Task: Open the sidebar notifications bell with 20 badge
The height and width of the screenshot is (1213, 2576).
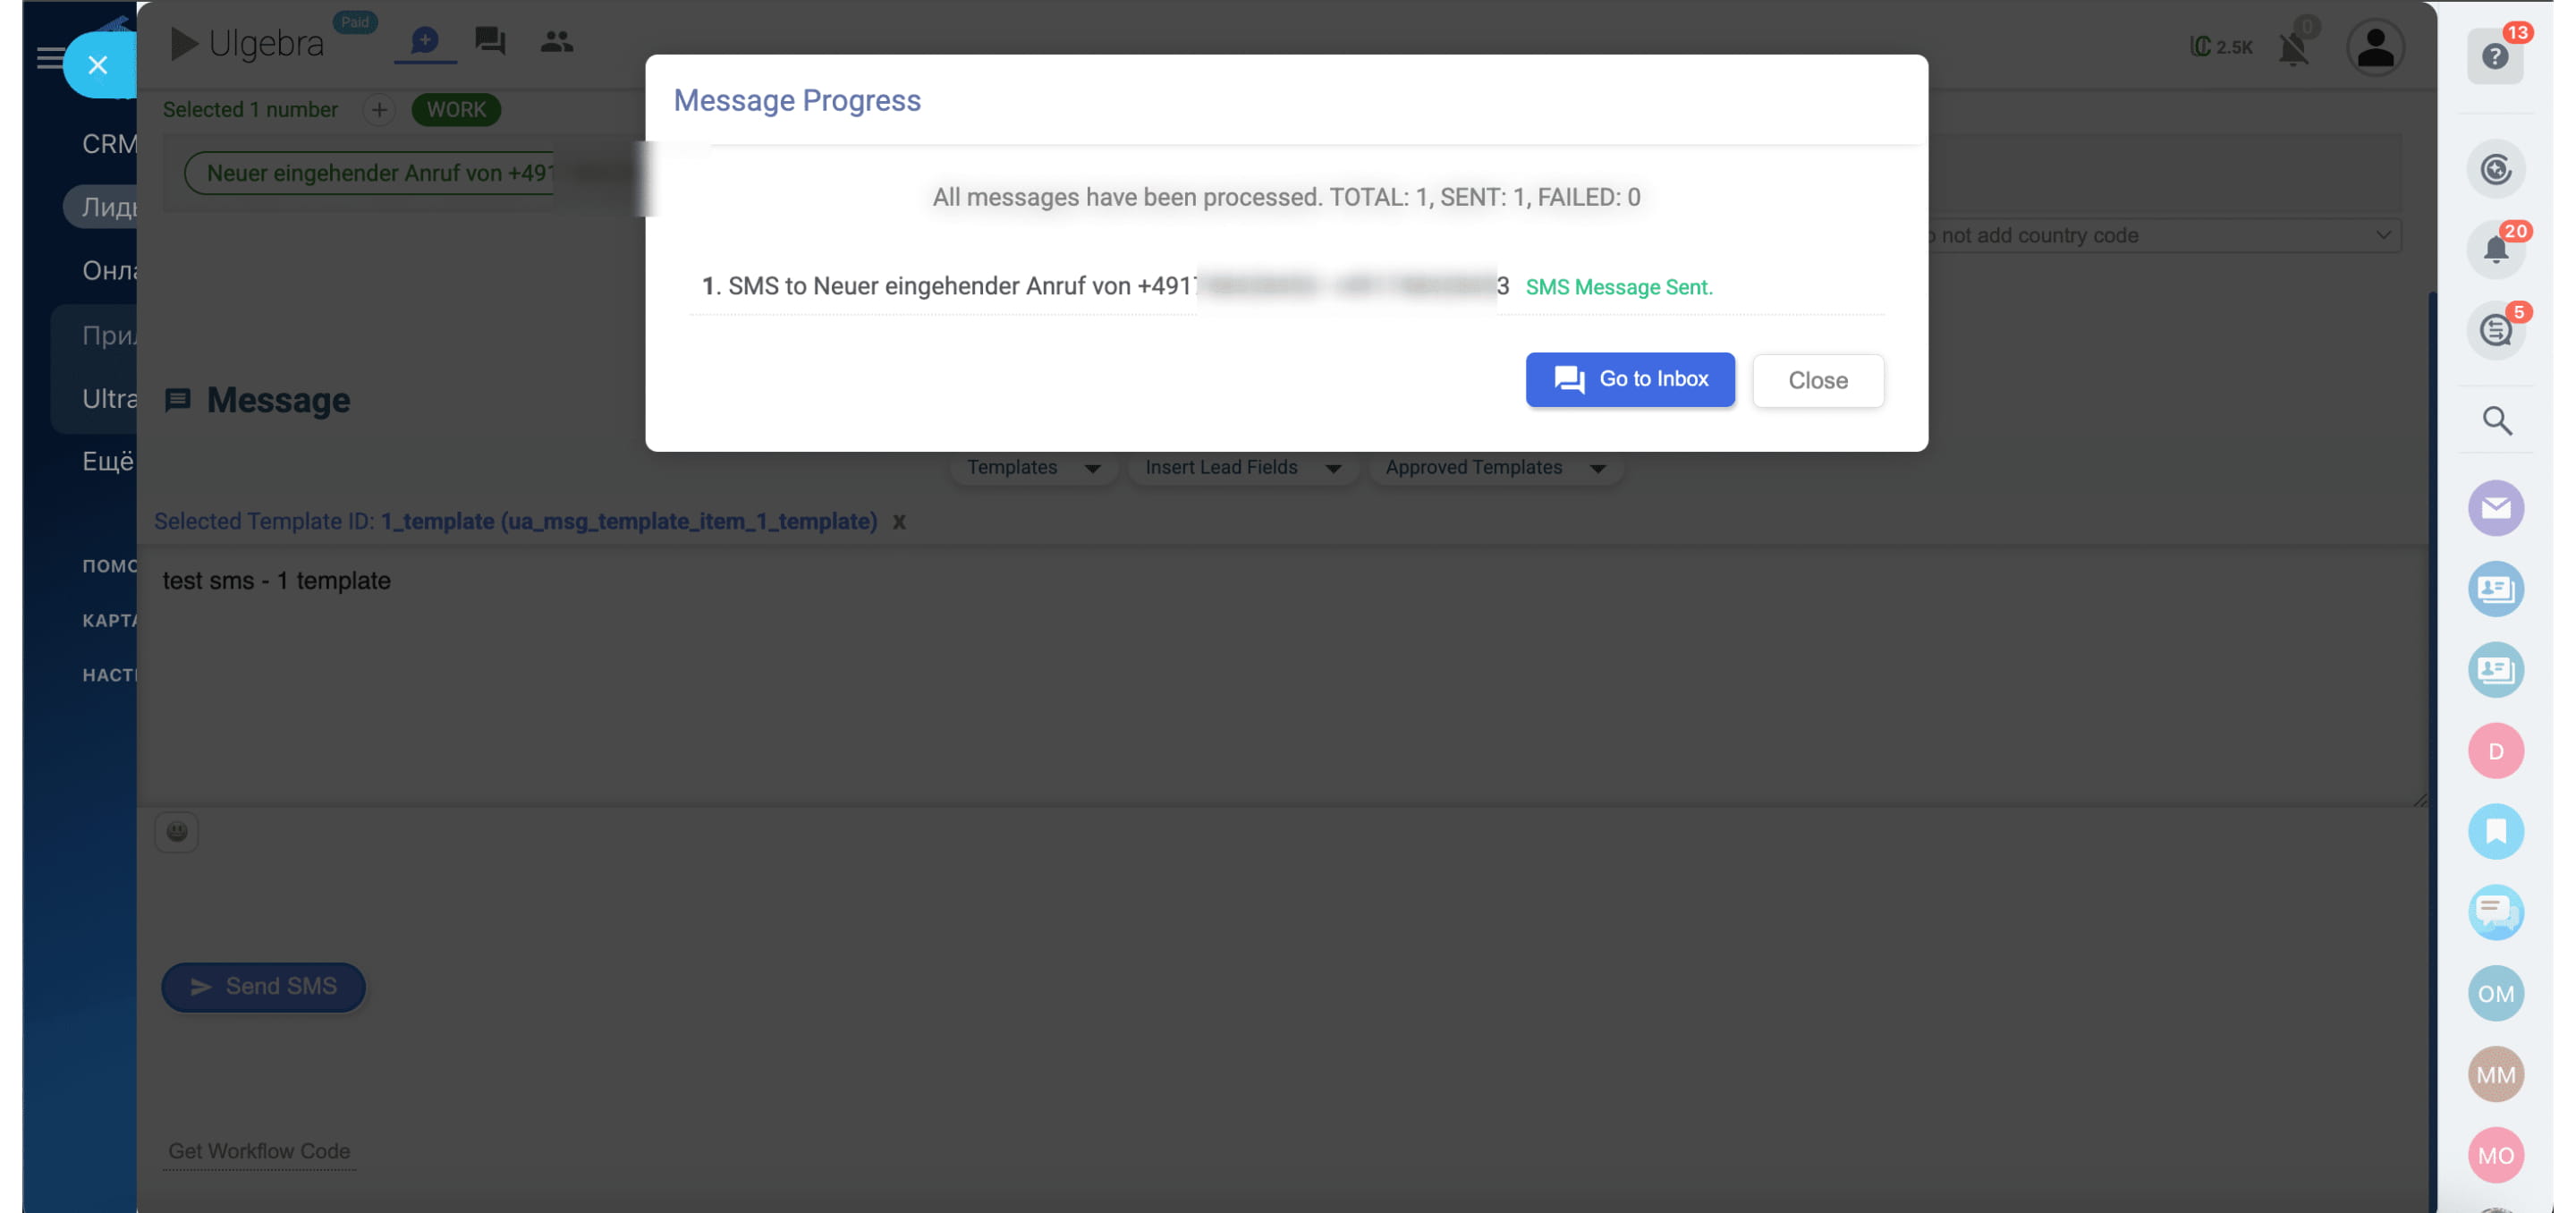Action: [2496, 249]
